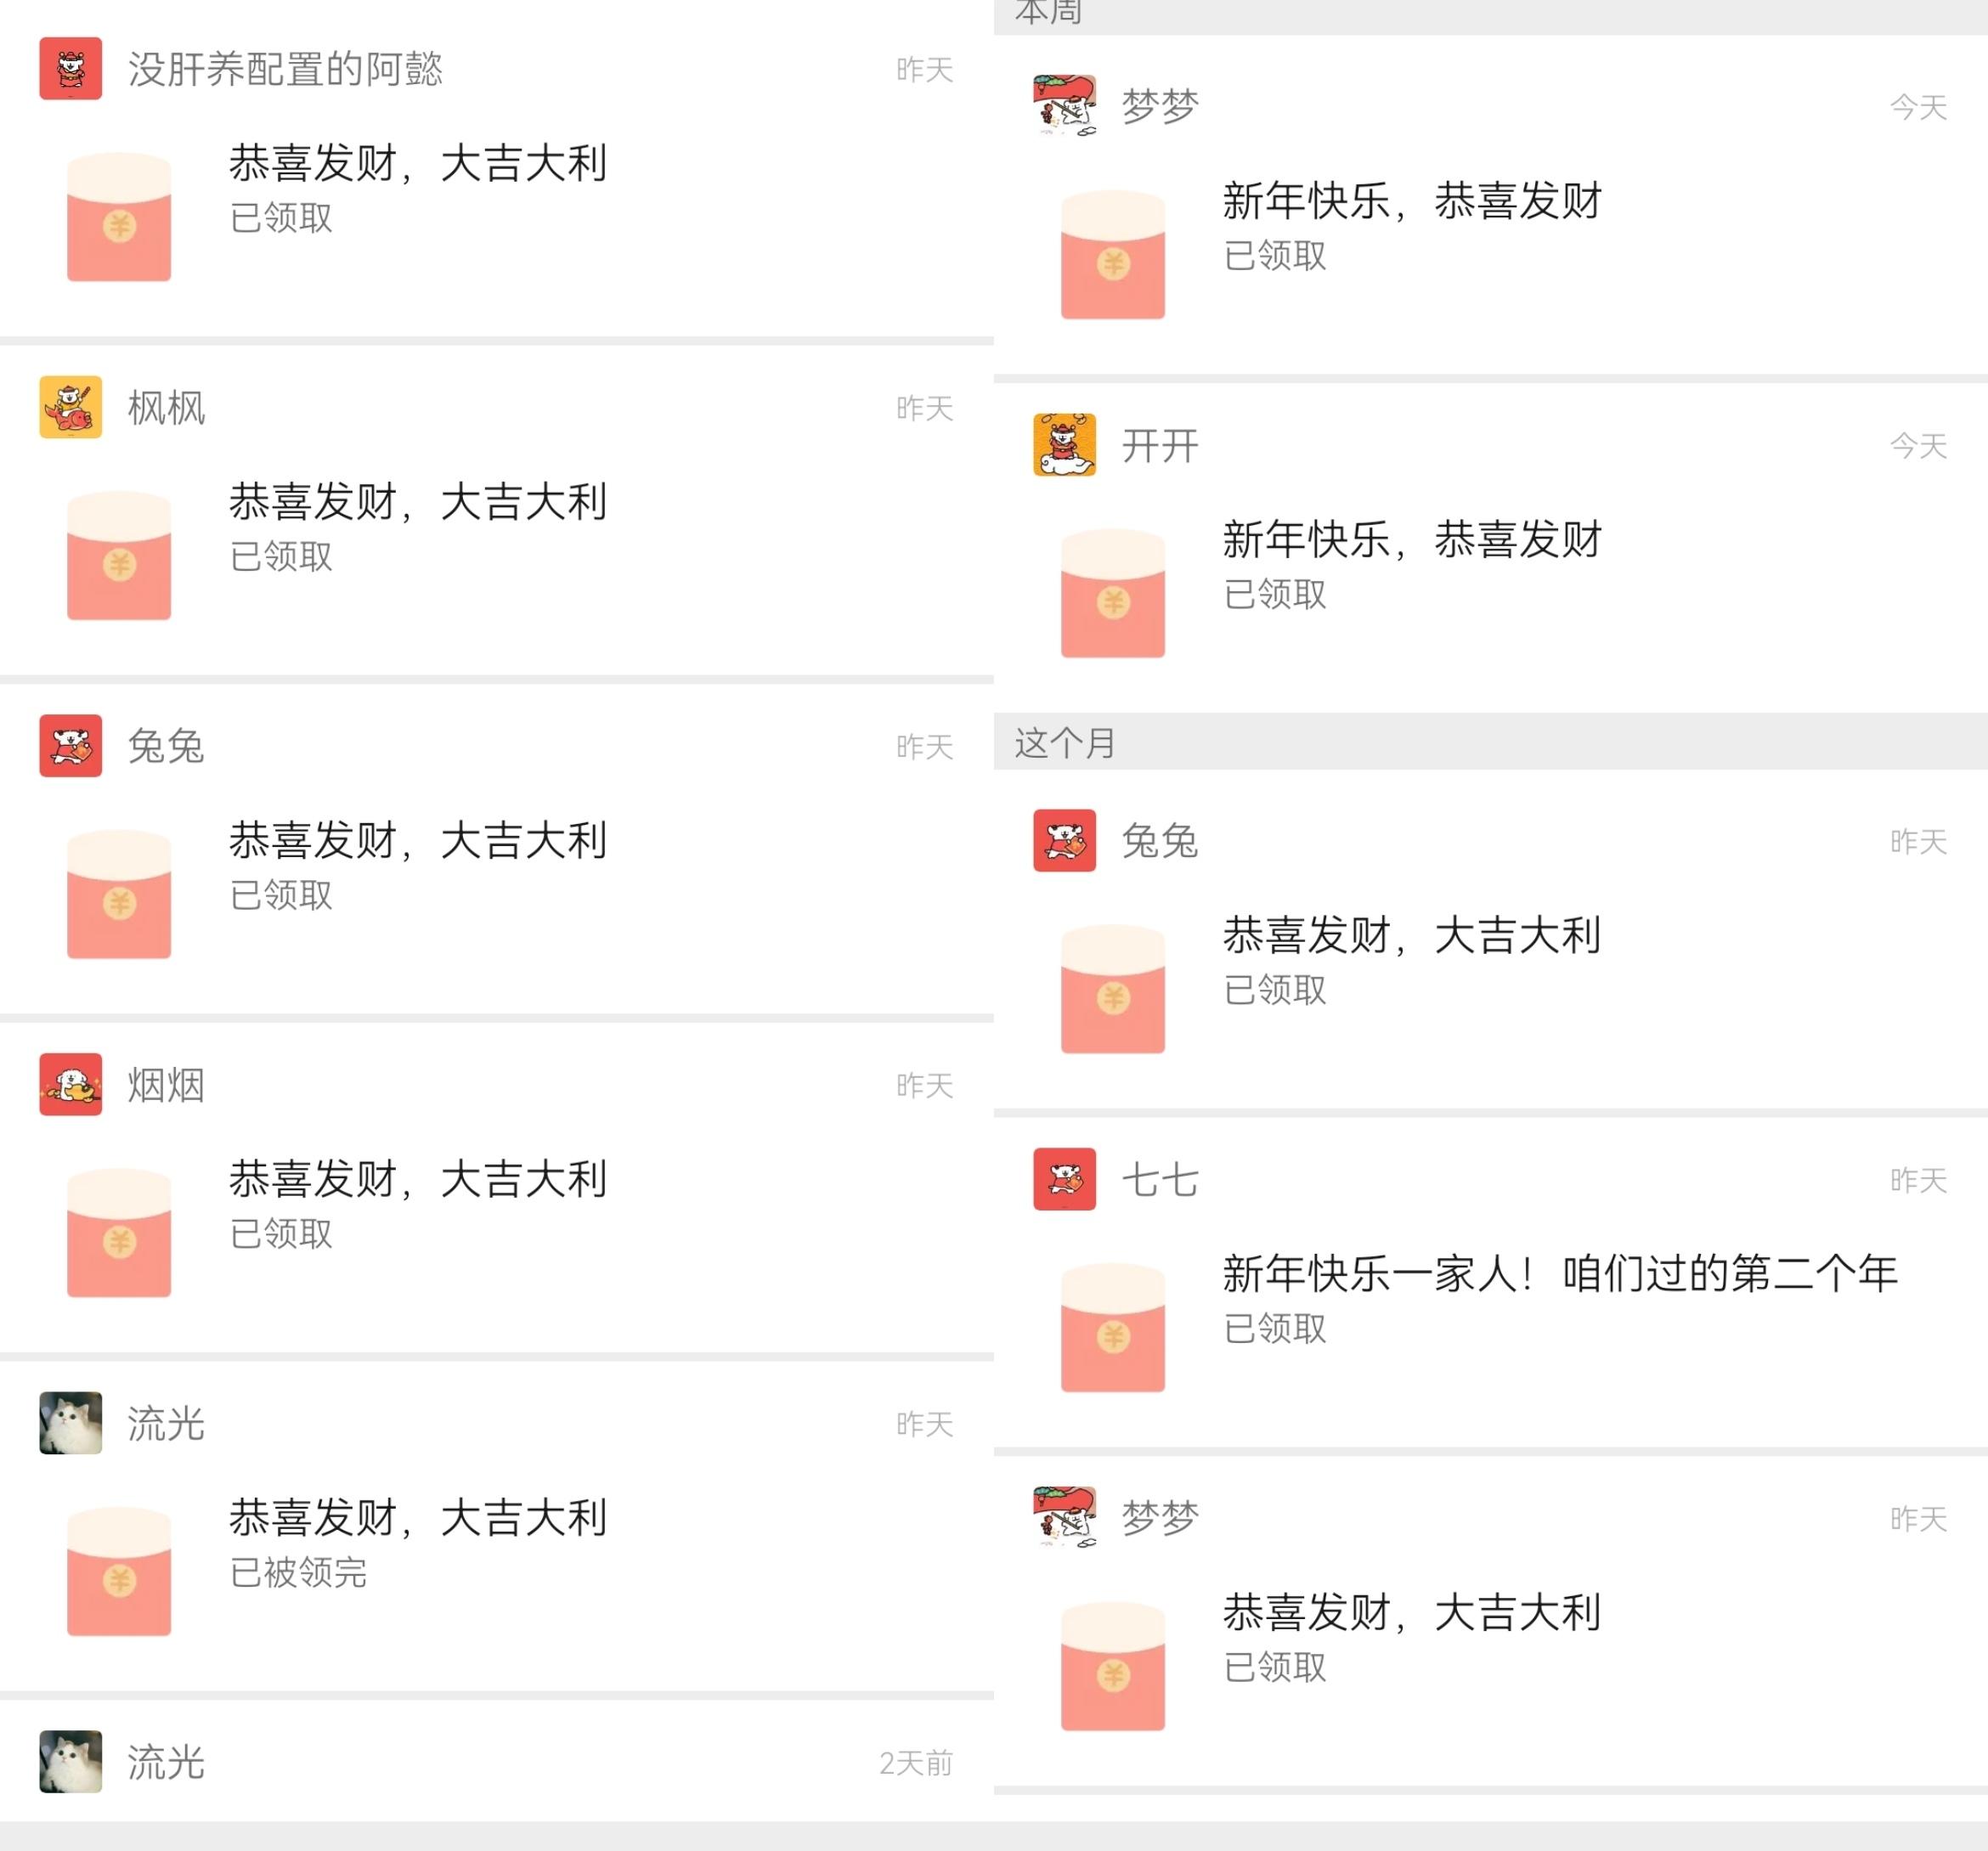Tap 梦梦's avatar on yesterday's envelope

click(1065, 1518)
